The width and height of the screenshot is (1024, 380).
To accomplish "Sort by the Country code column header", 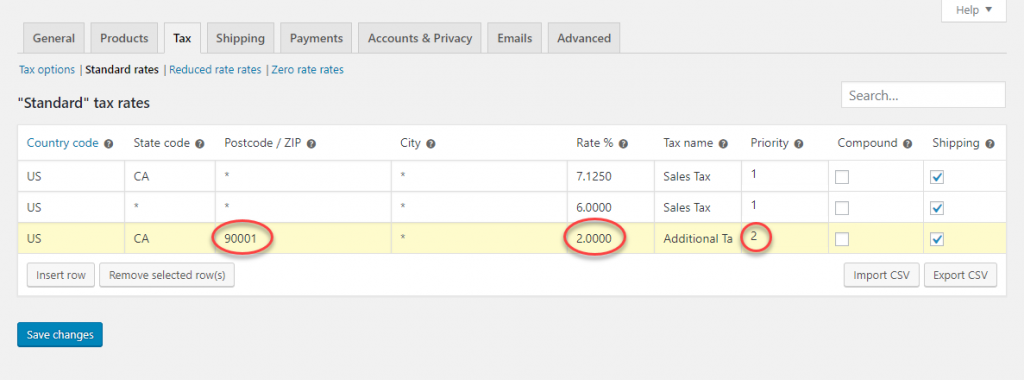I will click(x=63, y=143).
